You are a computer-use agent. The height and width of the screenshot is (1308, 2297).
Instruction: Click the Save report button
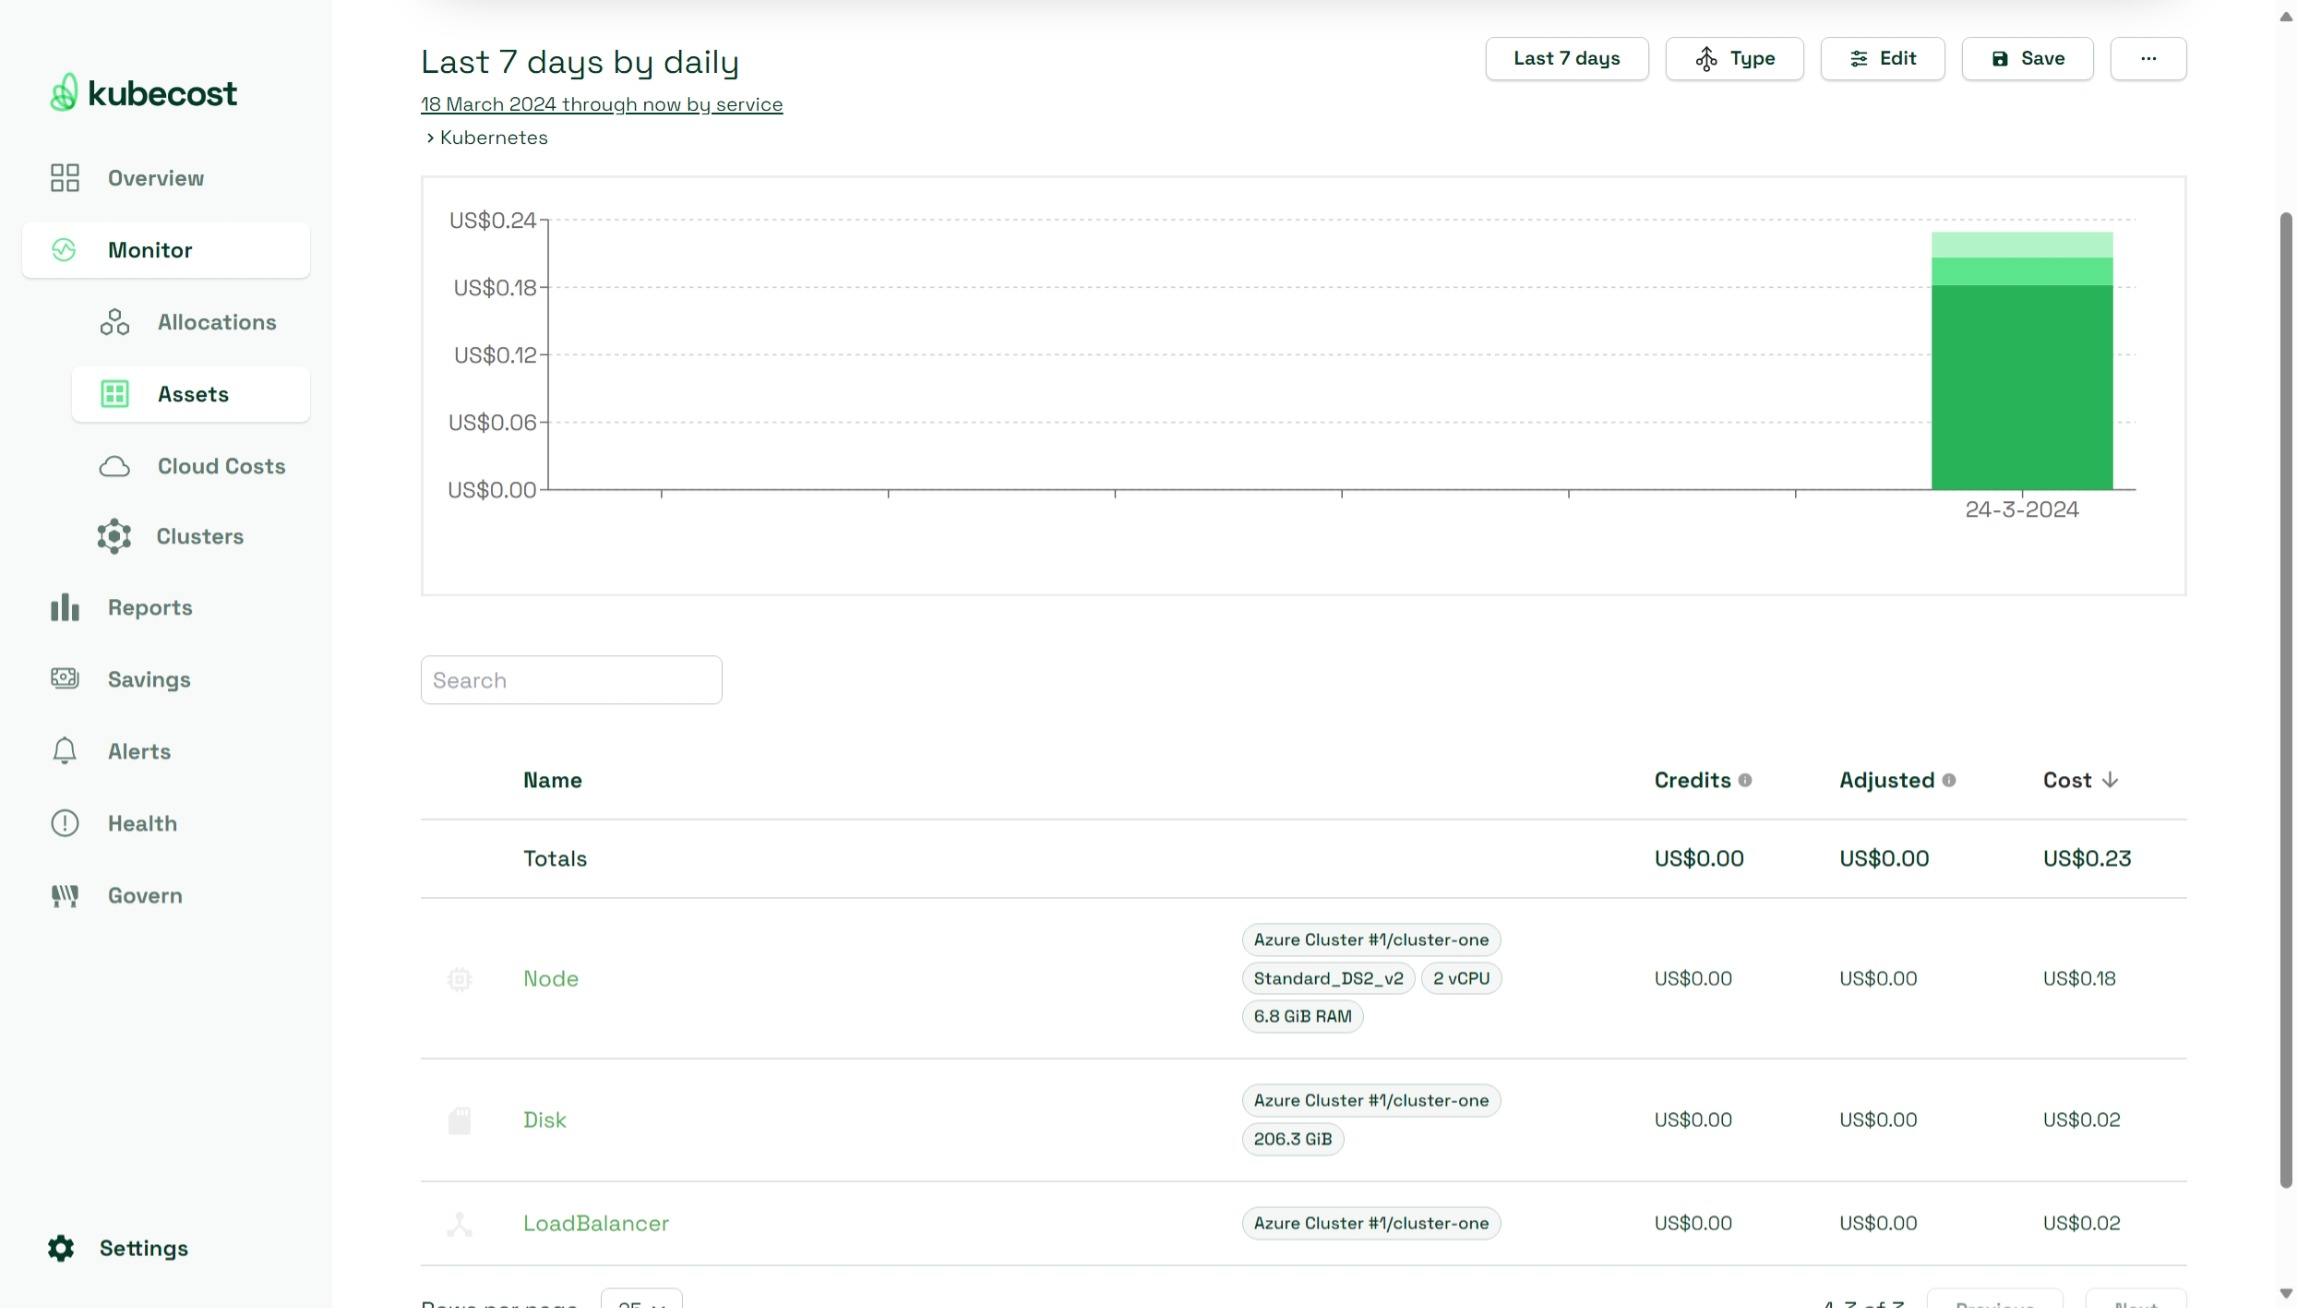pyautogui.click(x=2027, y=58)
